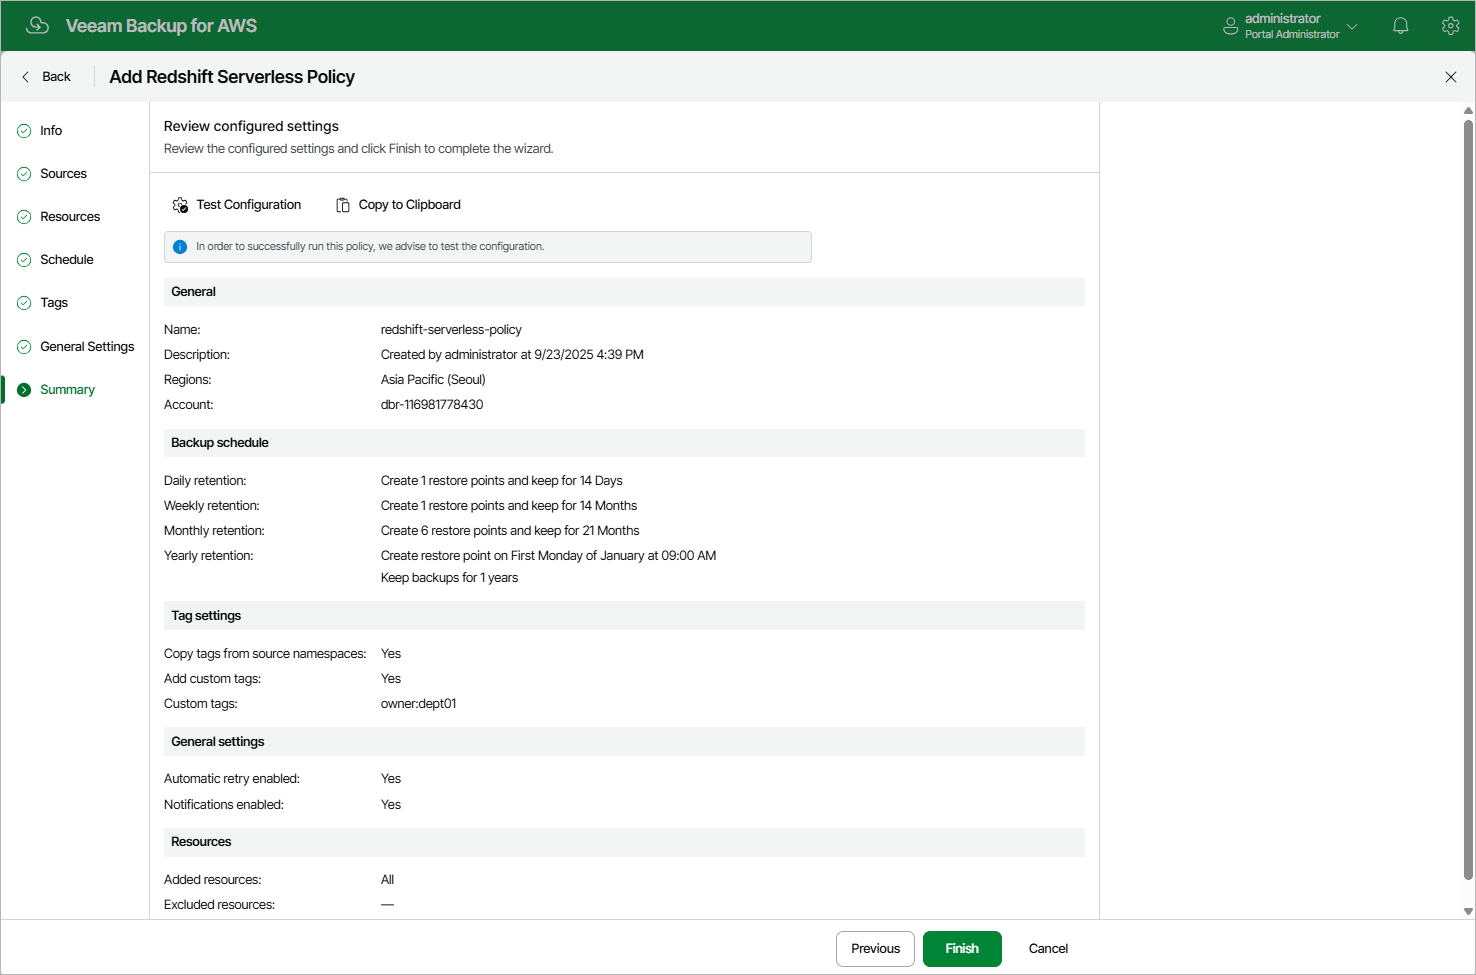The width and height of the screenshot is (1476, 975).
Task: Click the account value dbr-116981778430
Action: pos(432,405)
